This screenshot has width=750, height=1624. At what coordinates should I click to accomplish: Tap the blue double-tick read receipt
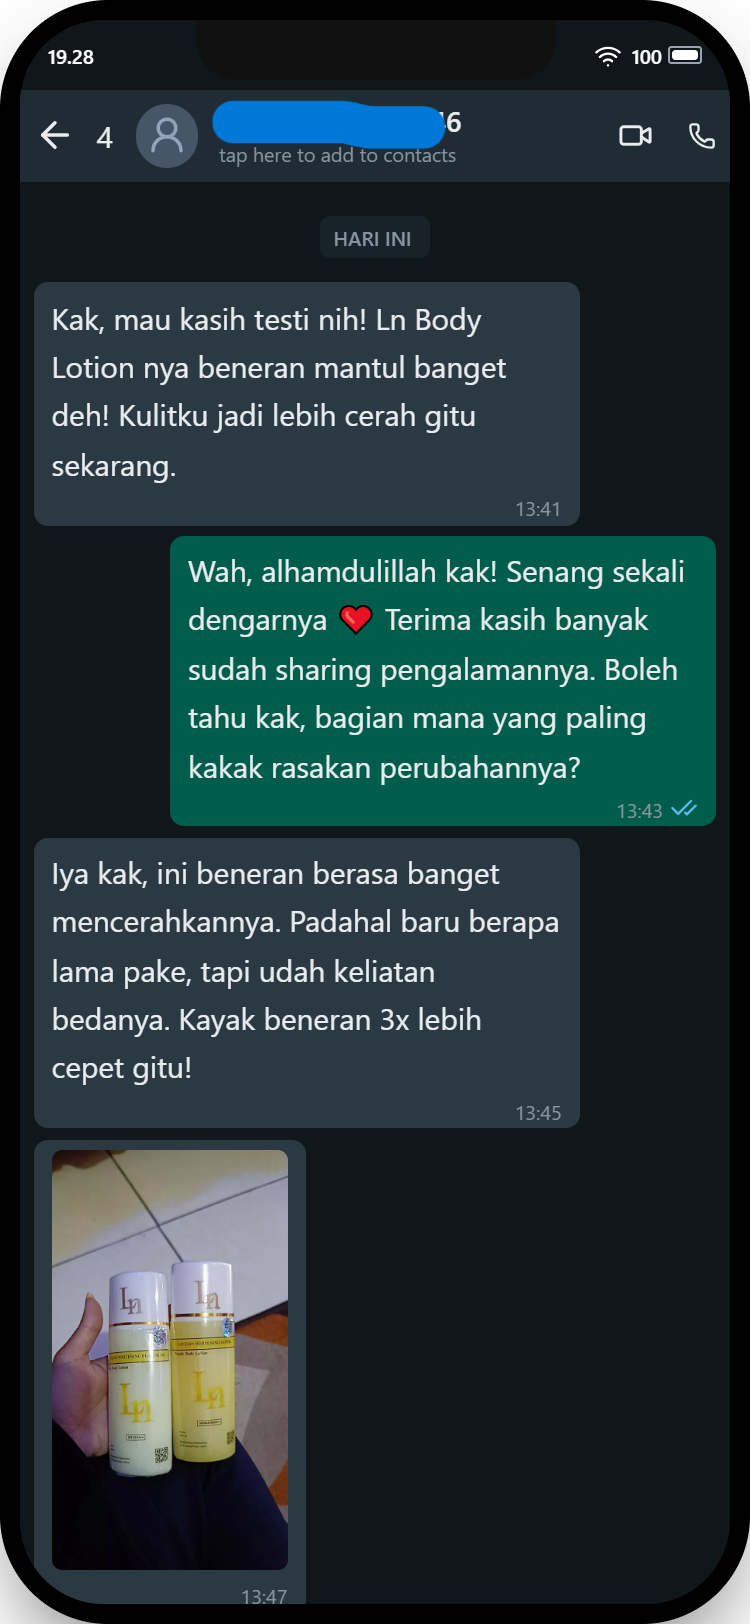(685, 809)
